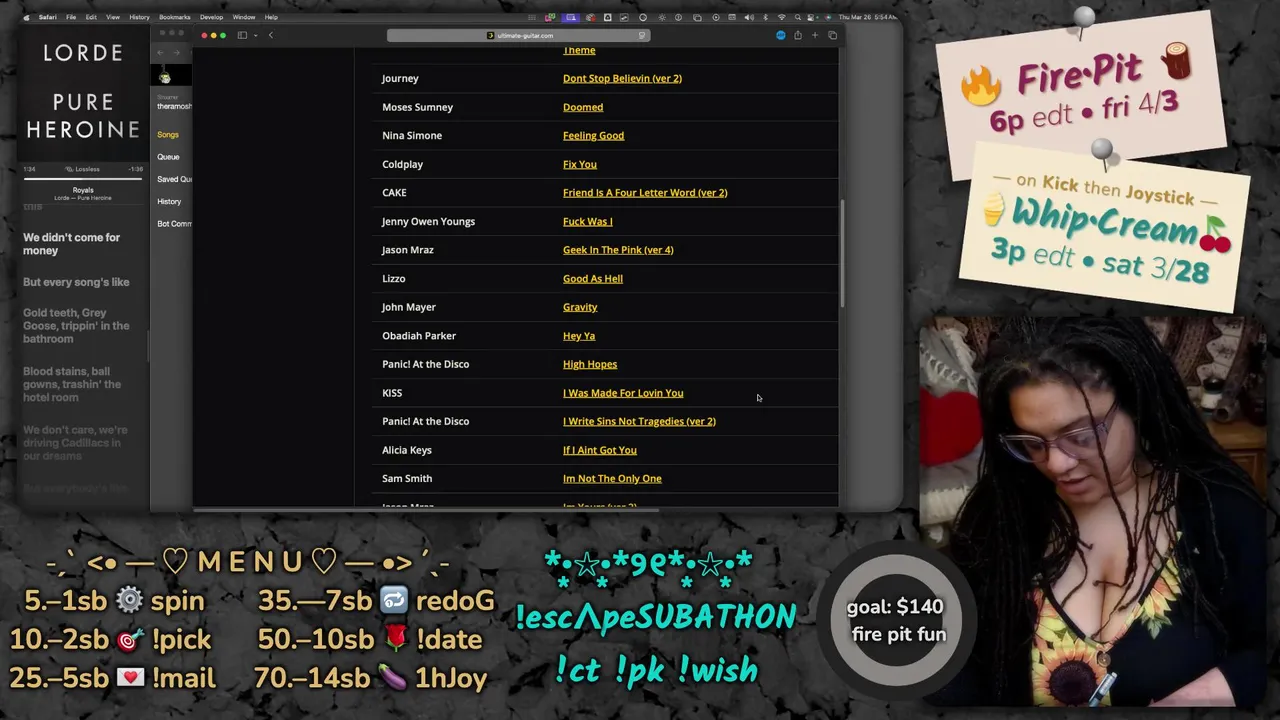Open Friend Is A Four Letter Word link
Screen dimensions: 1280x720
pos(645,192)
